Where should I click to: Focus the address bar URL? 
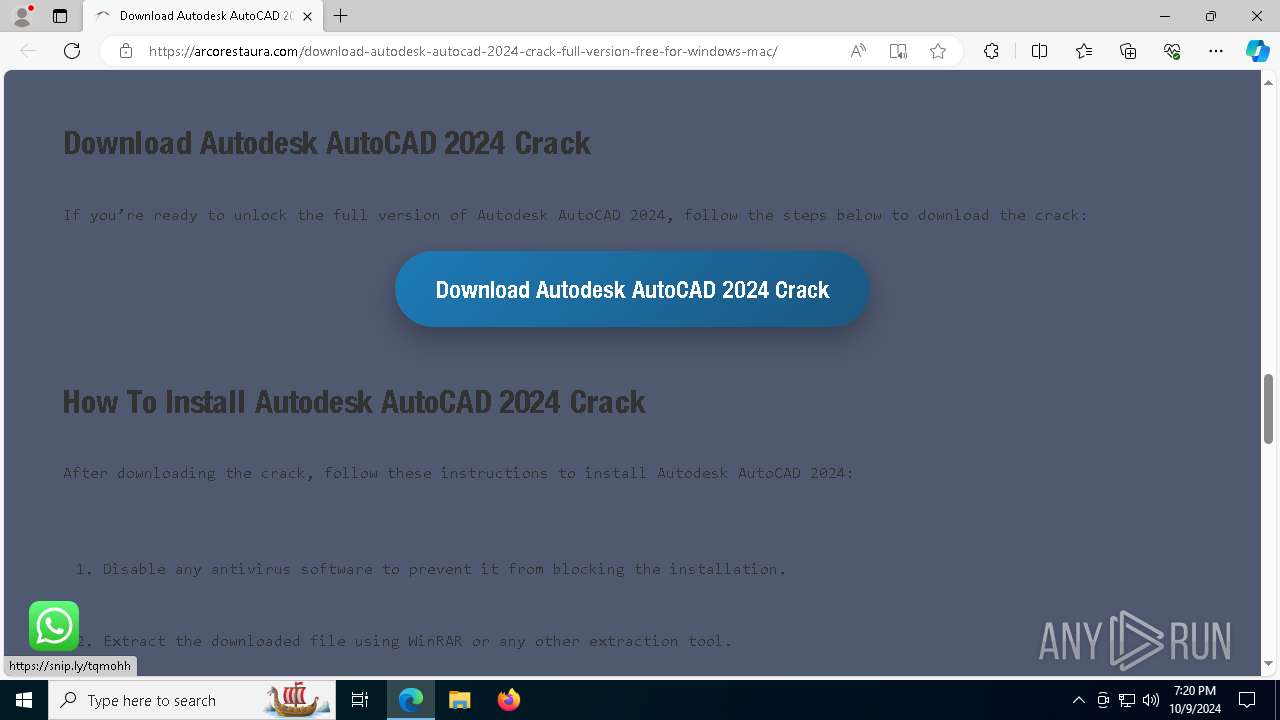(x=463, y=51)
